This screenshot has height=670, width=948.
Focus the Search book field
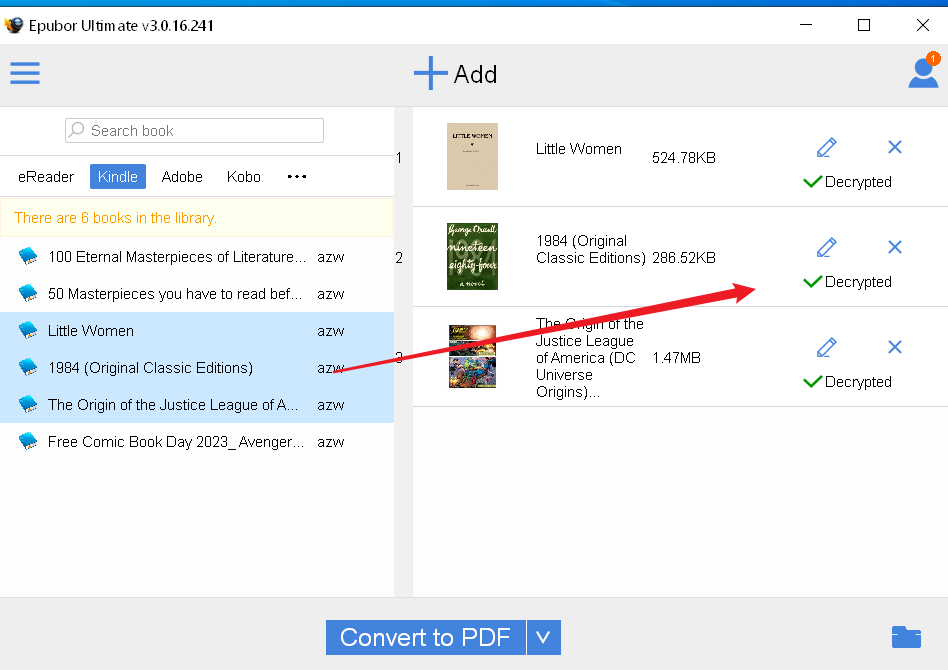194,131
